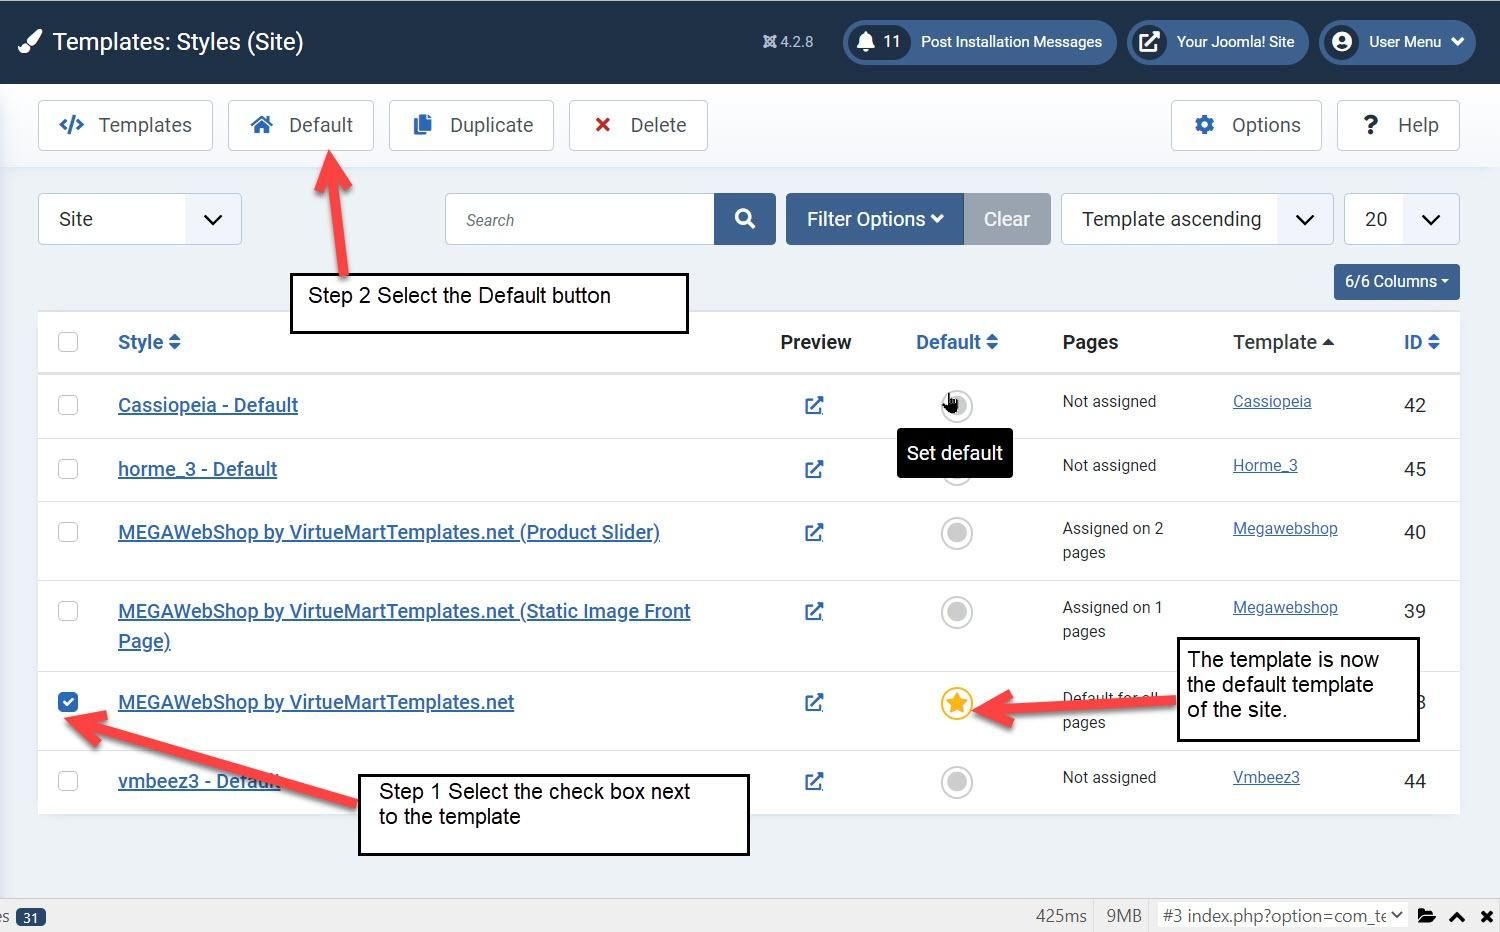Screen dimensions: 1500x932
Task: Expand the User Menu dropdown
Action: pyautogui.click(x=1398, y=42)
